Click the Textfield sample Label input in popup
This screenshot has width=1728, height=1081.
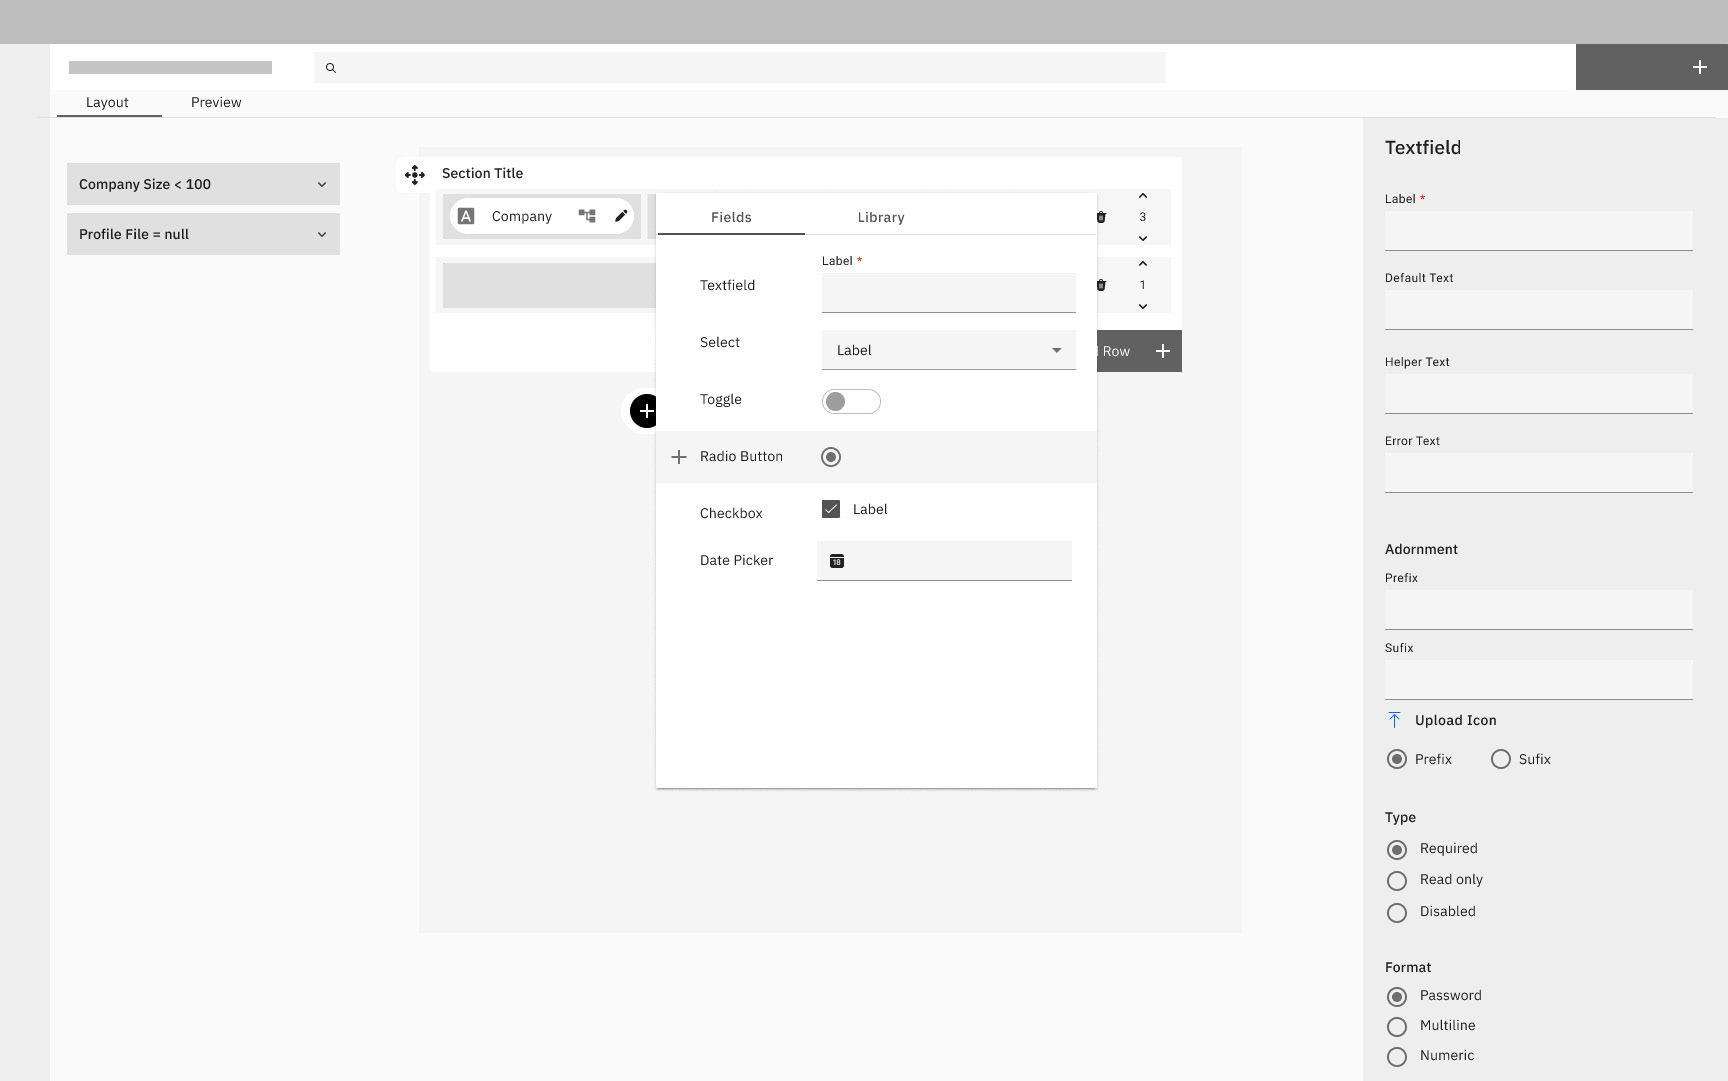coord(948,293)
